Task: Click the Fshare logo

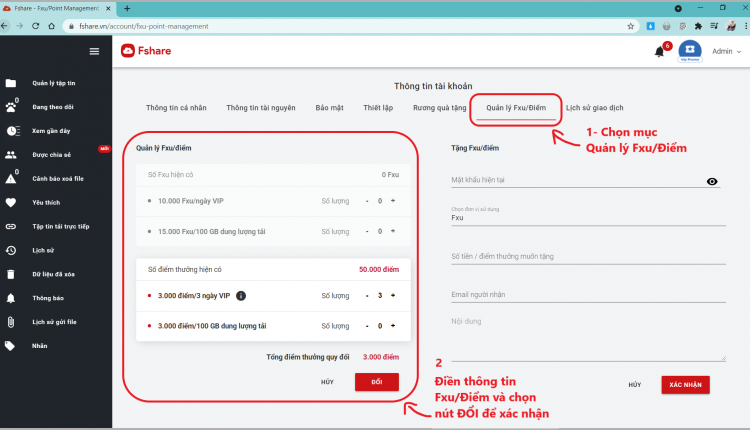Action: click(146, 51)
